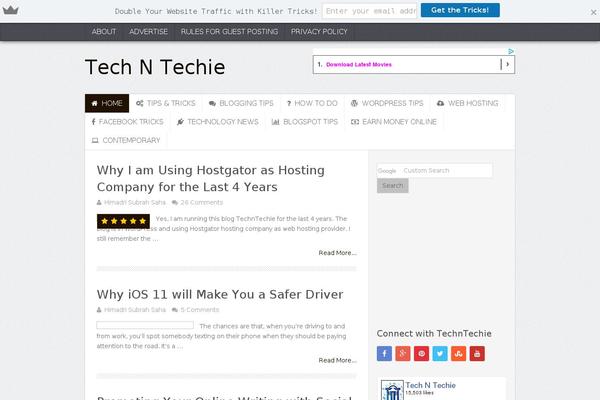Screen dimensions: 600x400
Task: Open the Advertise page
Action: click(x=148, y=32)
